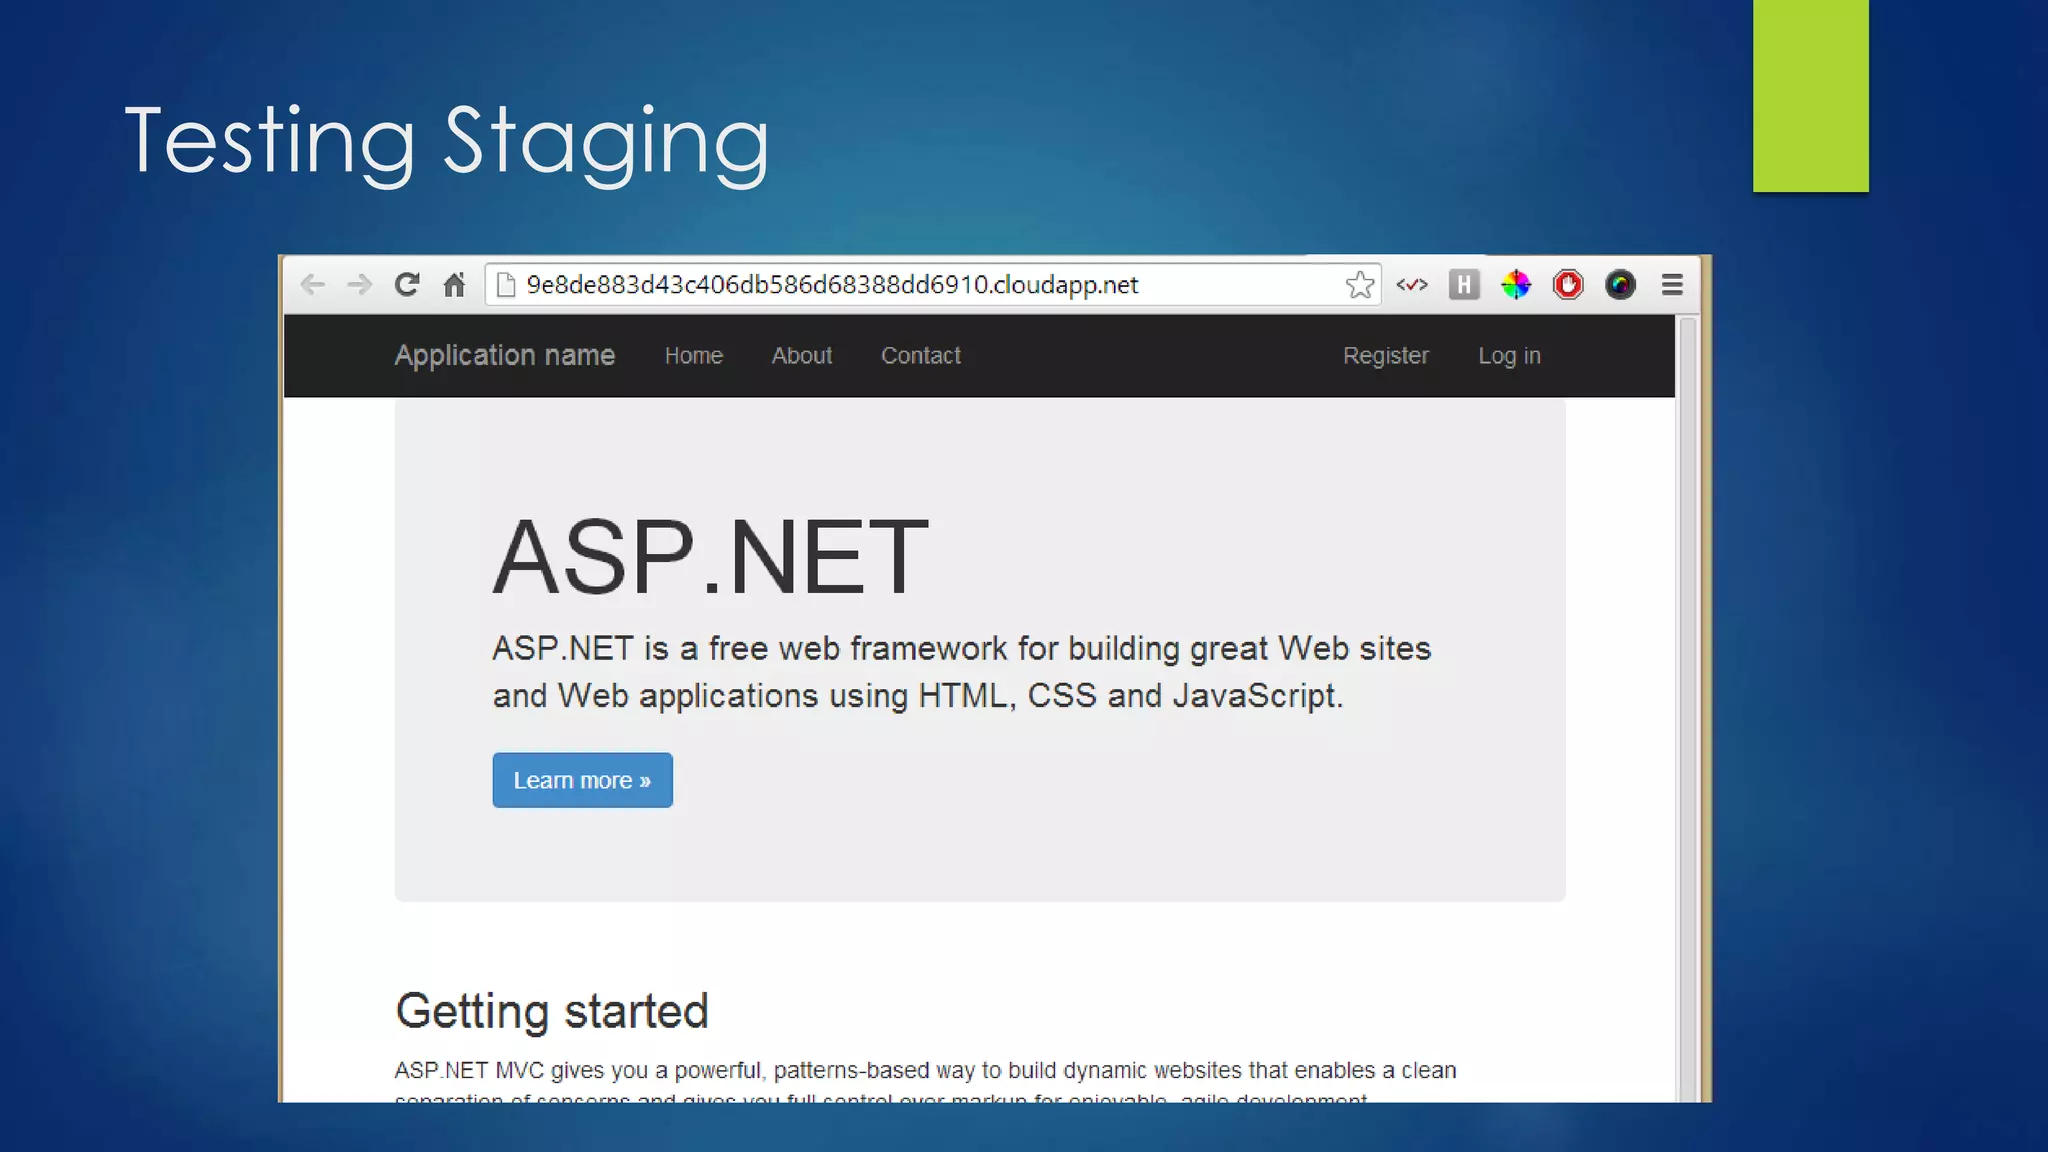Open the Contact nav item

point(921,356)
